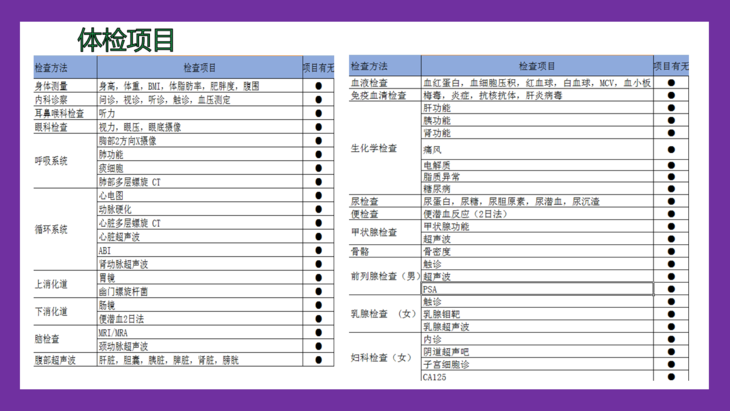Select the dot in the PSA row

[671, 289]
